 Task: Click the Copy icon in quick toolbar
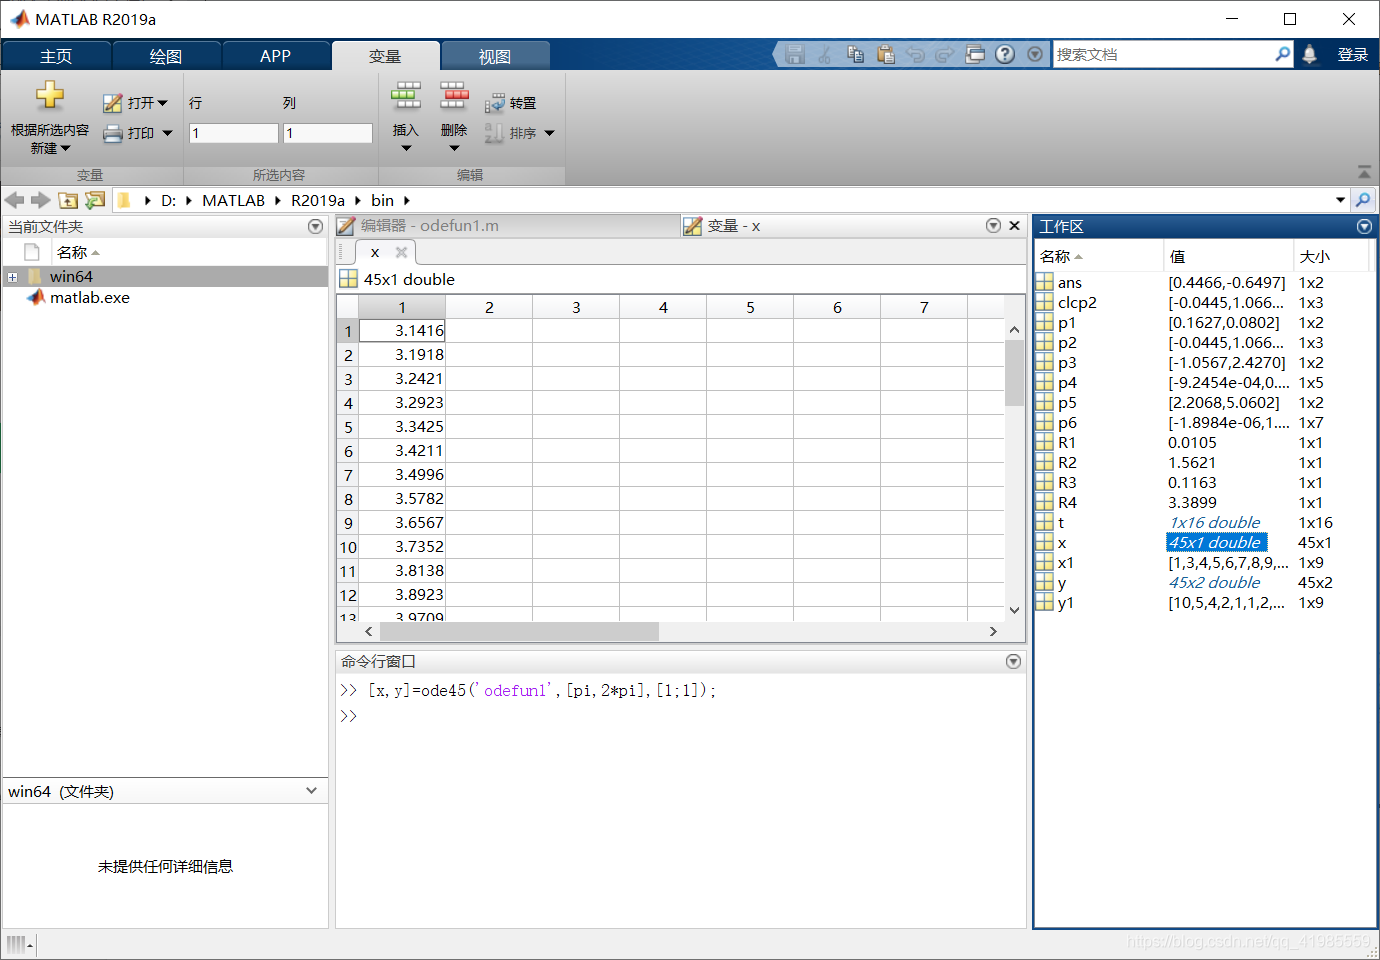(x=855, y=55)
